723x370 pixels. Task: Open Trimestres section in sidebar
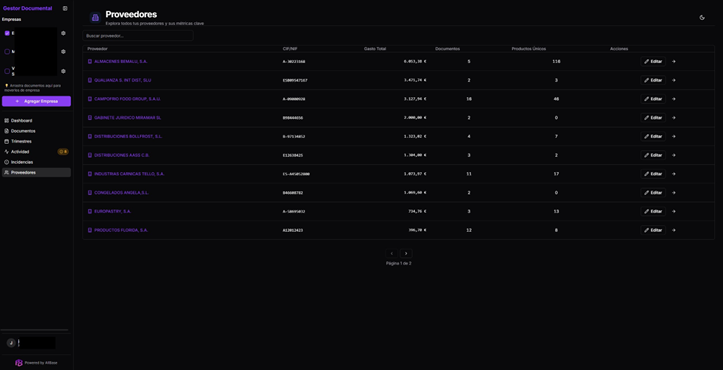[x=36, y=141]
